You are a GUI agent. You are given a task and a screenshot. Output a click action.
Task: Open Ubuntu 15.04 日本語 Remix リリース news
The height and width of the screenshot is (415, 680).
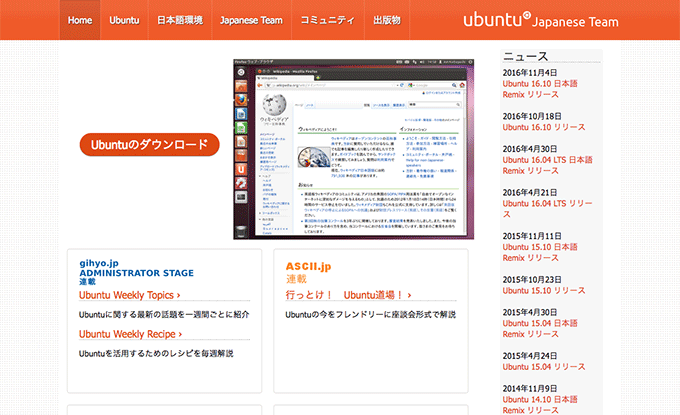(540, 329)
